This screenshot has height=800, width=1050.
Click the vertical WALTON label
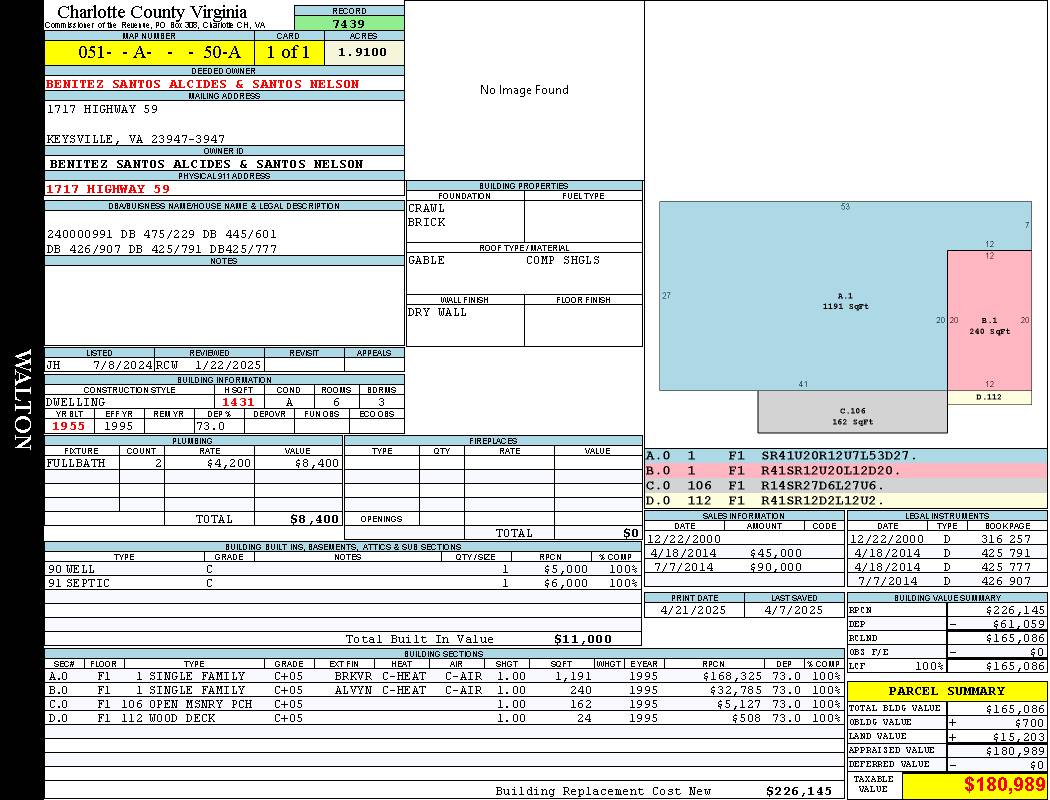pos(22,400)
